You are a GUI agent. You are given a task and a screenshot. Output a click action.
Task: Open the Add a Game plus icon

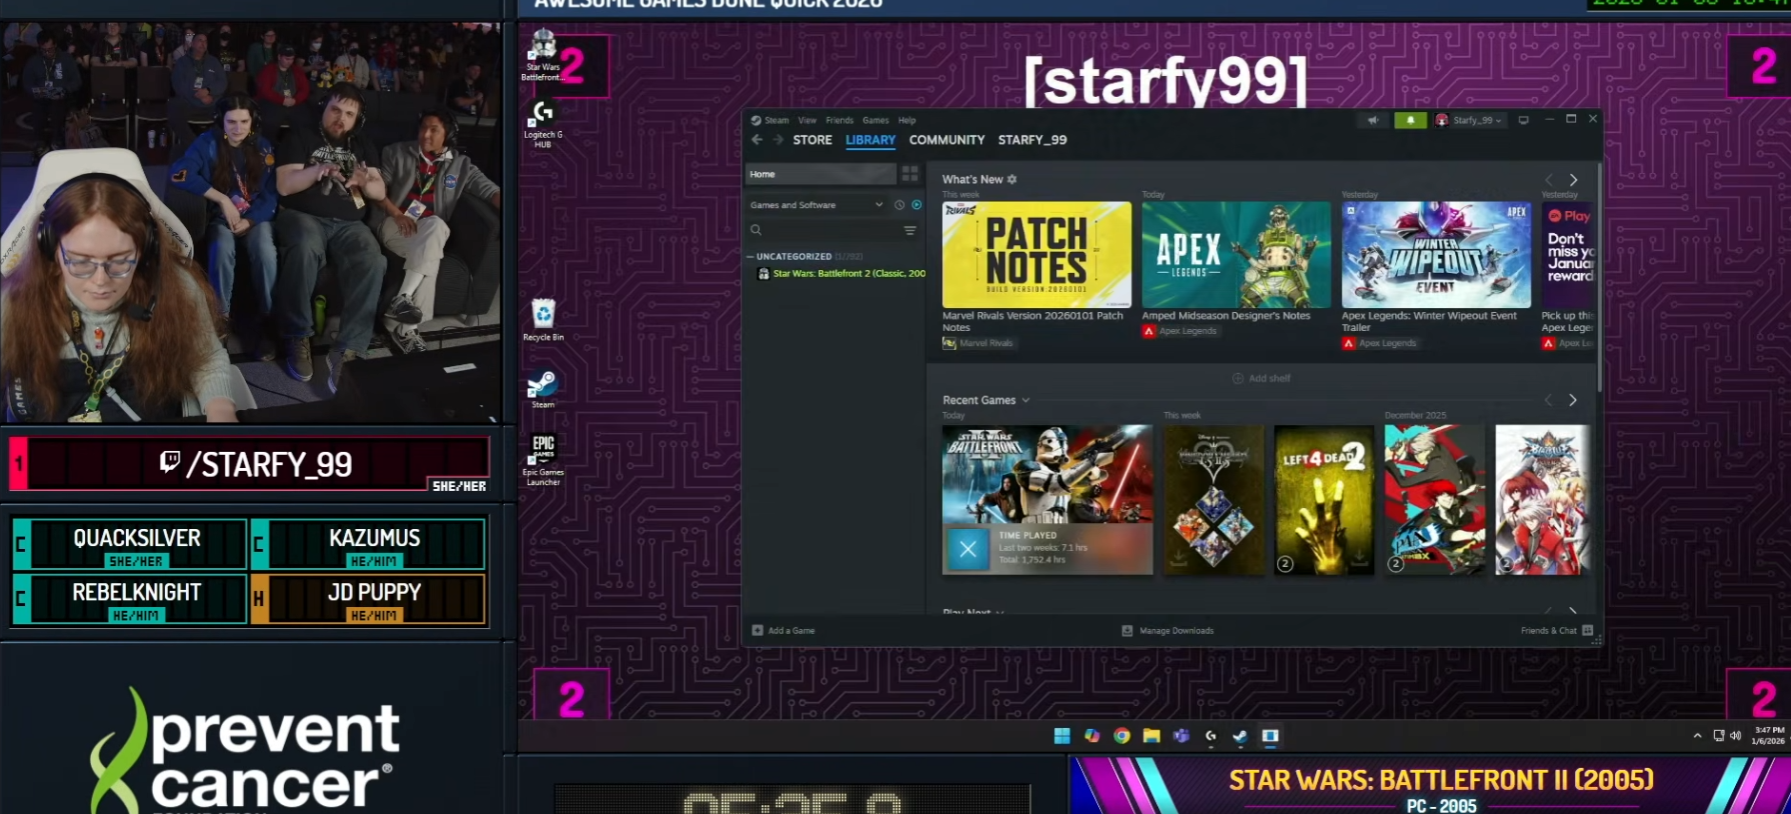[757, 631]
